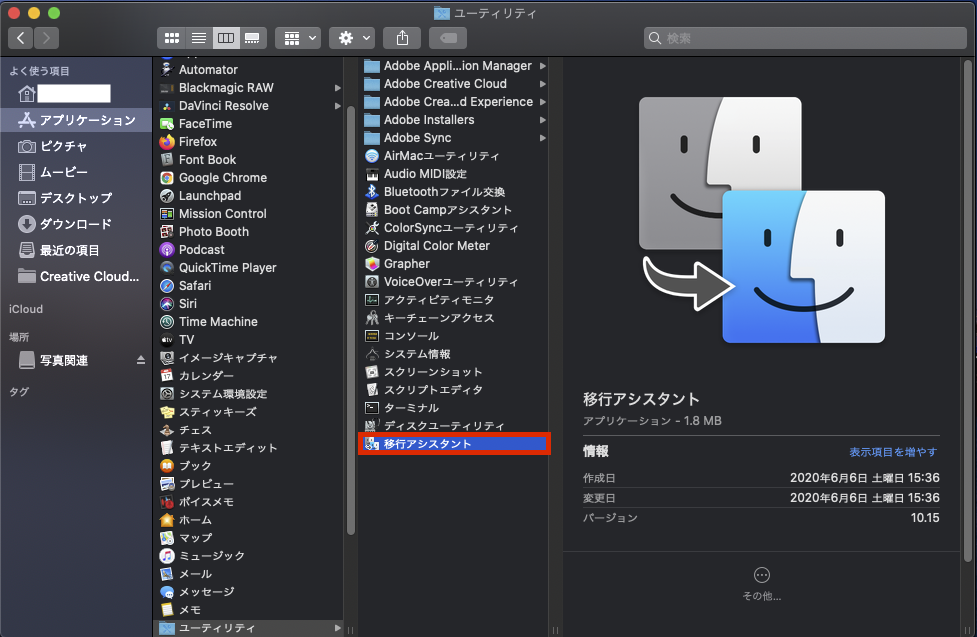Expand the Adobe Sync folder arrow
Image resolution: width=977 pixels, height=637 pixels.
543,138
